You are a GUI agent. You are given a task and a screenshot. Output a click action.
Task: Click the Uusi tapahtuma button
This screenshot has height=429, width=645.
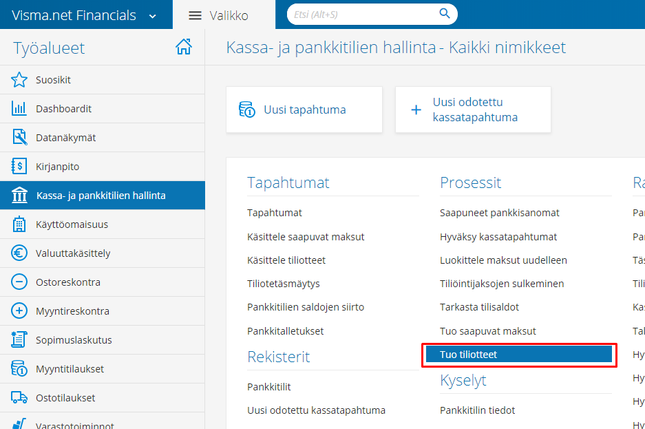pyautogui.click(x=305, y=110)
